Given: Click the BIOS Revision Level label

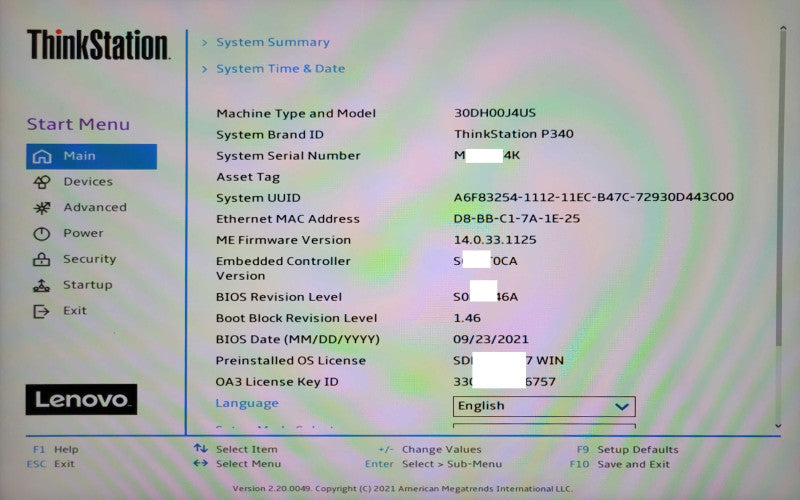Looking at the screenshot, I should [279, 297].
